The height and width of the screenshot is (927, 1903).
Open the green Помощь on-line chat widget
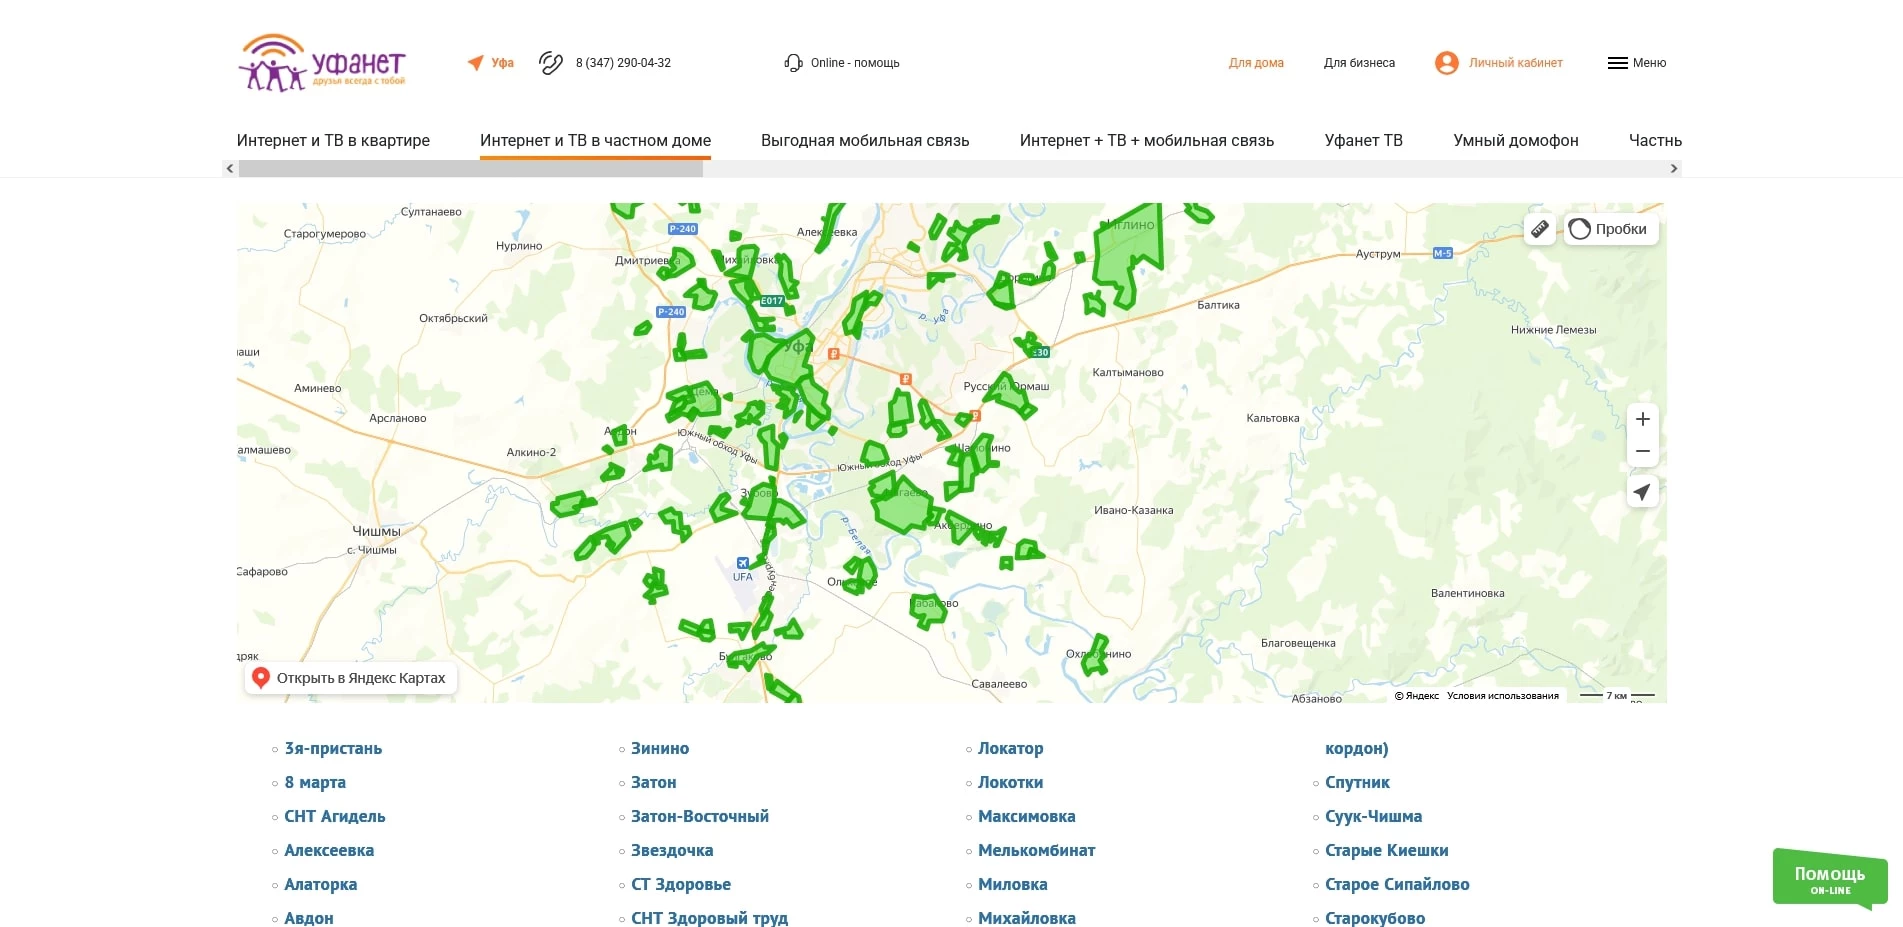pos(1829,878)
